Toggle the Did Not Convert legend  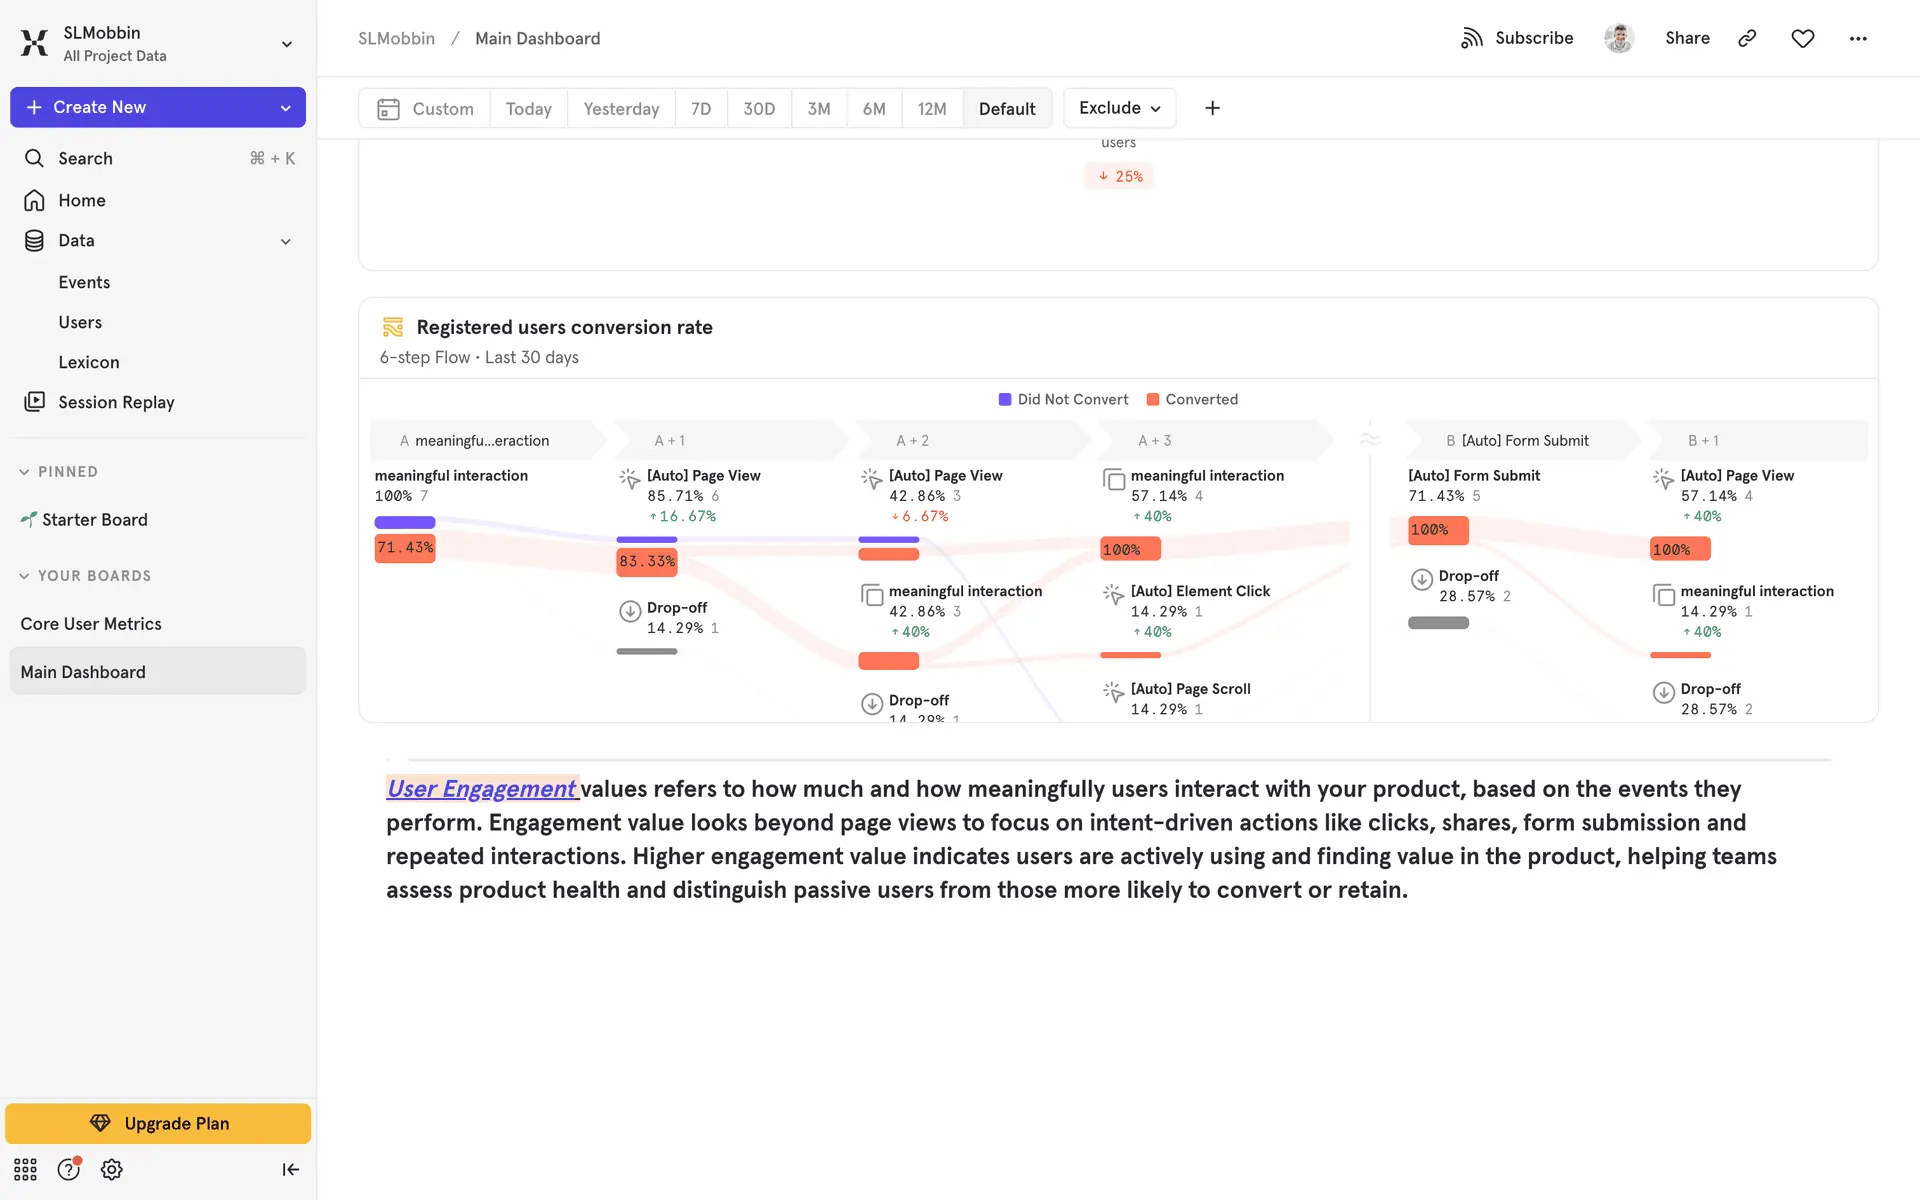pyautogui.click(x=1063, y=399)
